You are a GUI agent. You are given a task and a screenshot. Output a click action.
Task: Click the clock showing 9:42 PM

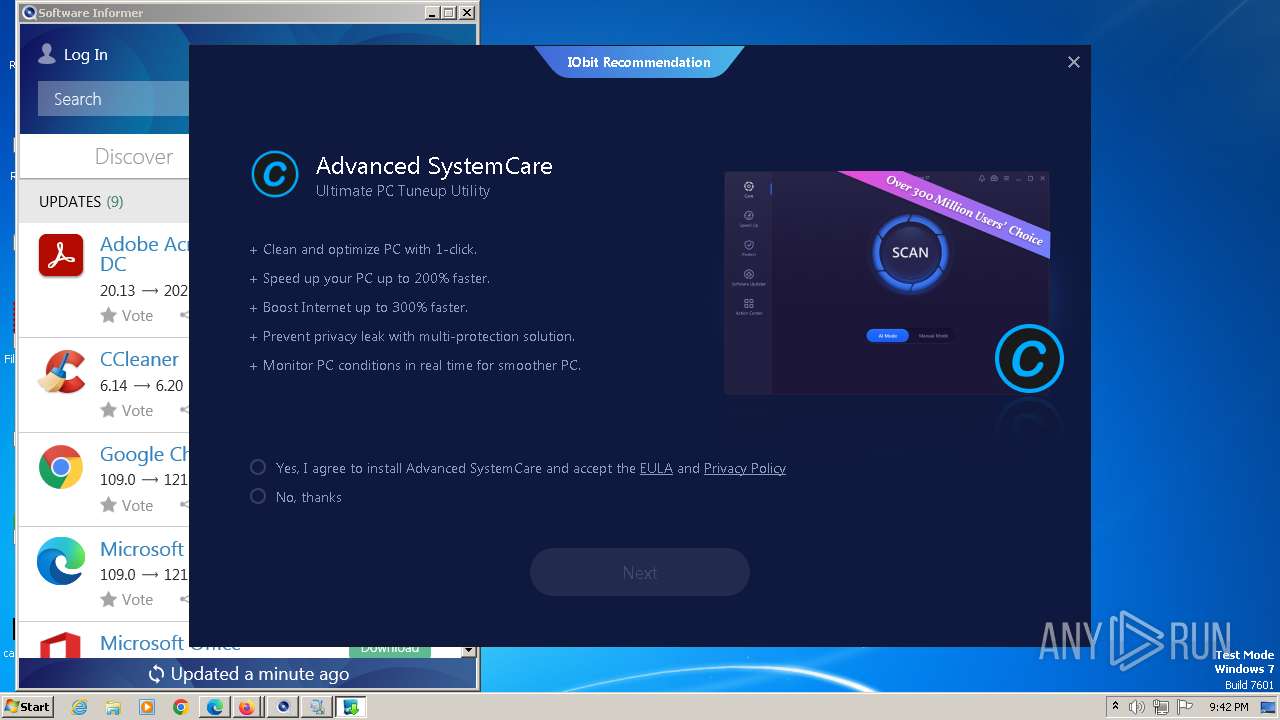pos(1228,707)
